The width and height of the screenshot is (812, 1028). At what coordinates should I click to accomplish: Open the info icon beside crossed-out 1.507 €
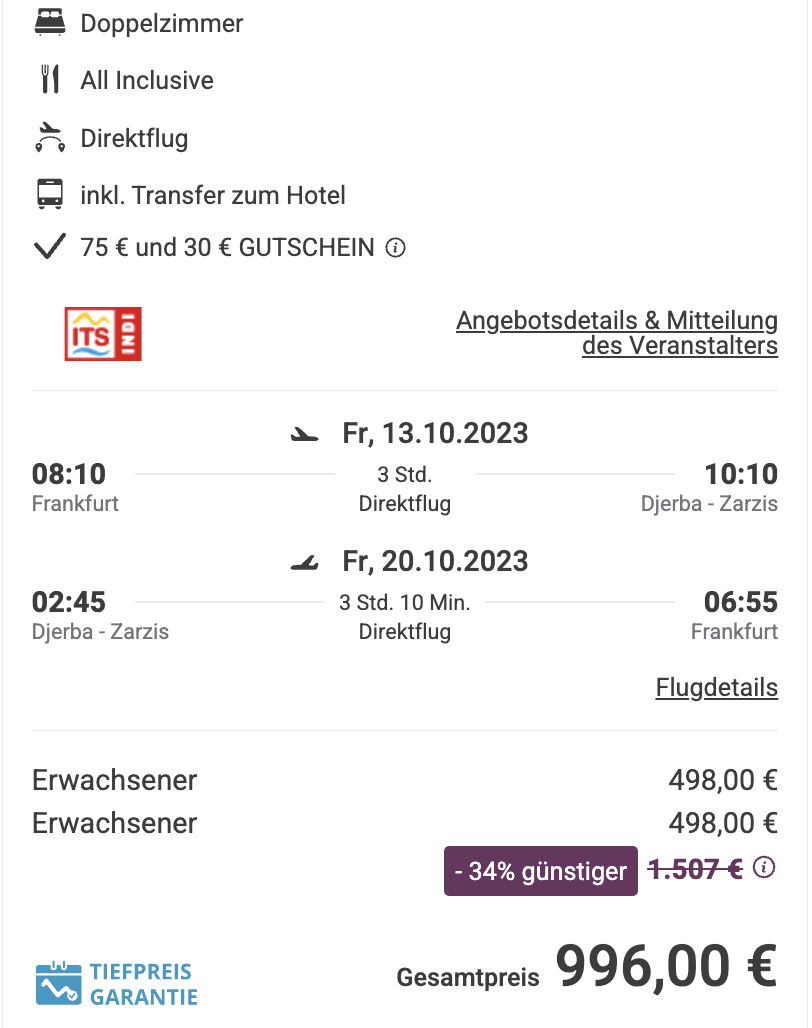point(764,868)
